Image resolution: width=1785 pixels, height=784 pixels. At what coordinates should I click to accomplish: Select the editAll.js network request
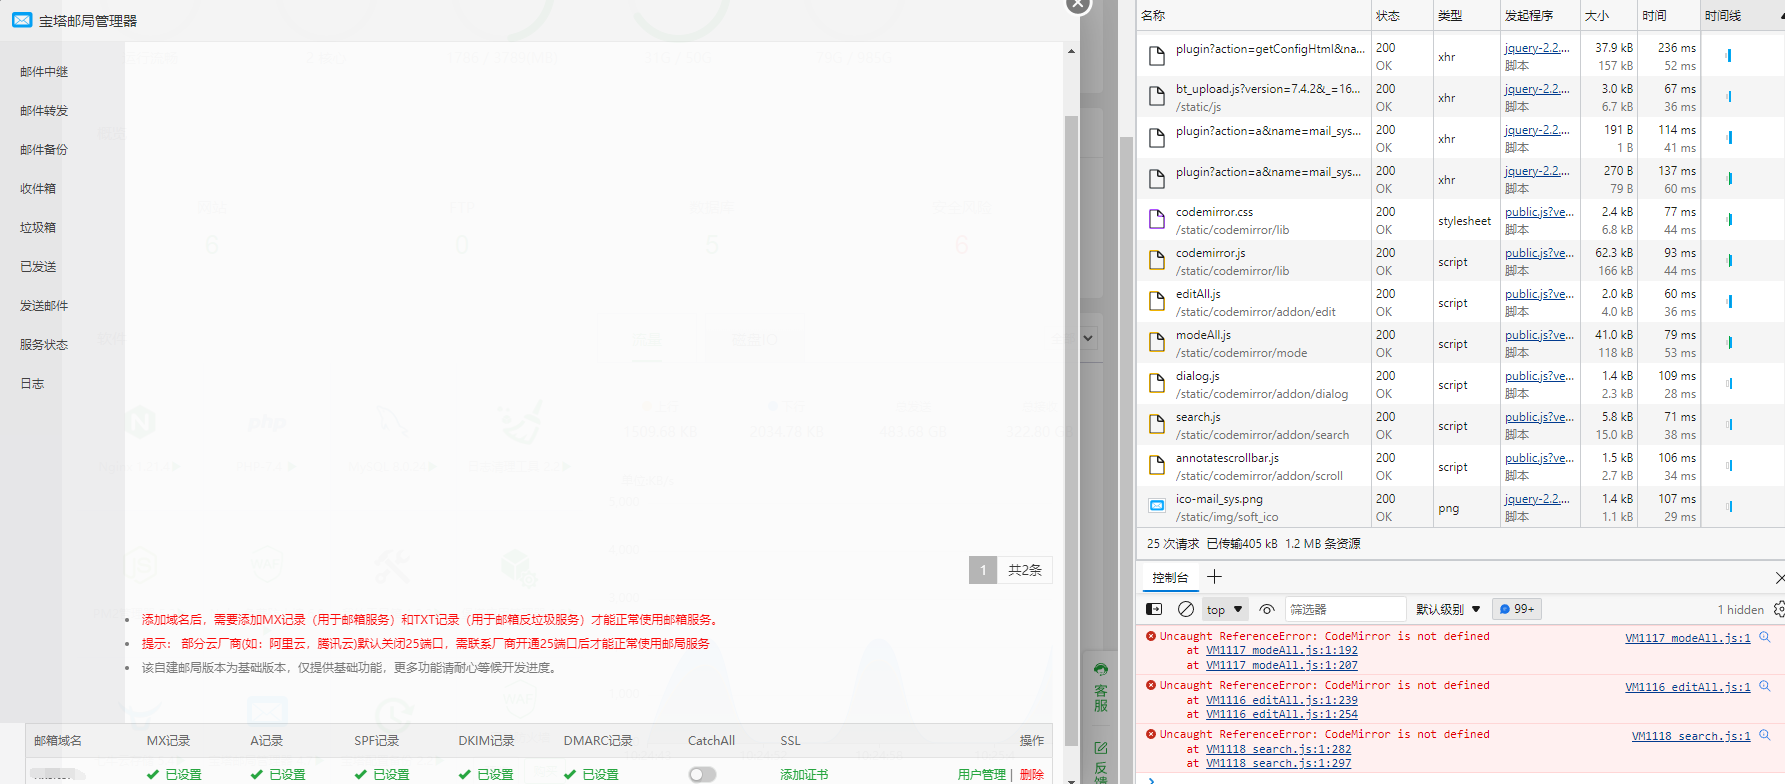tap(1460, 302)
